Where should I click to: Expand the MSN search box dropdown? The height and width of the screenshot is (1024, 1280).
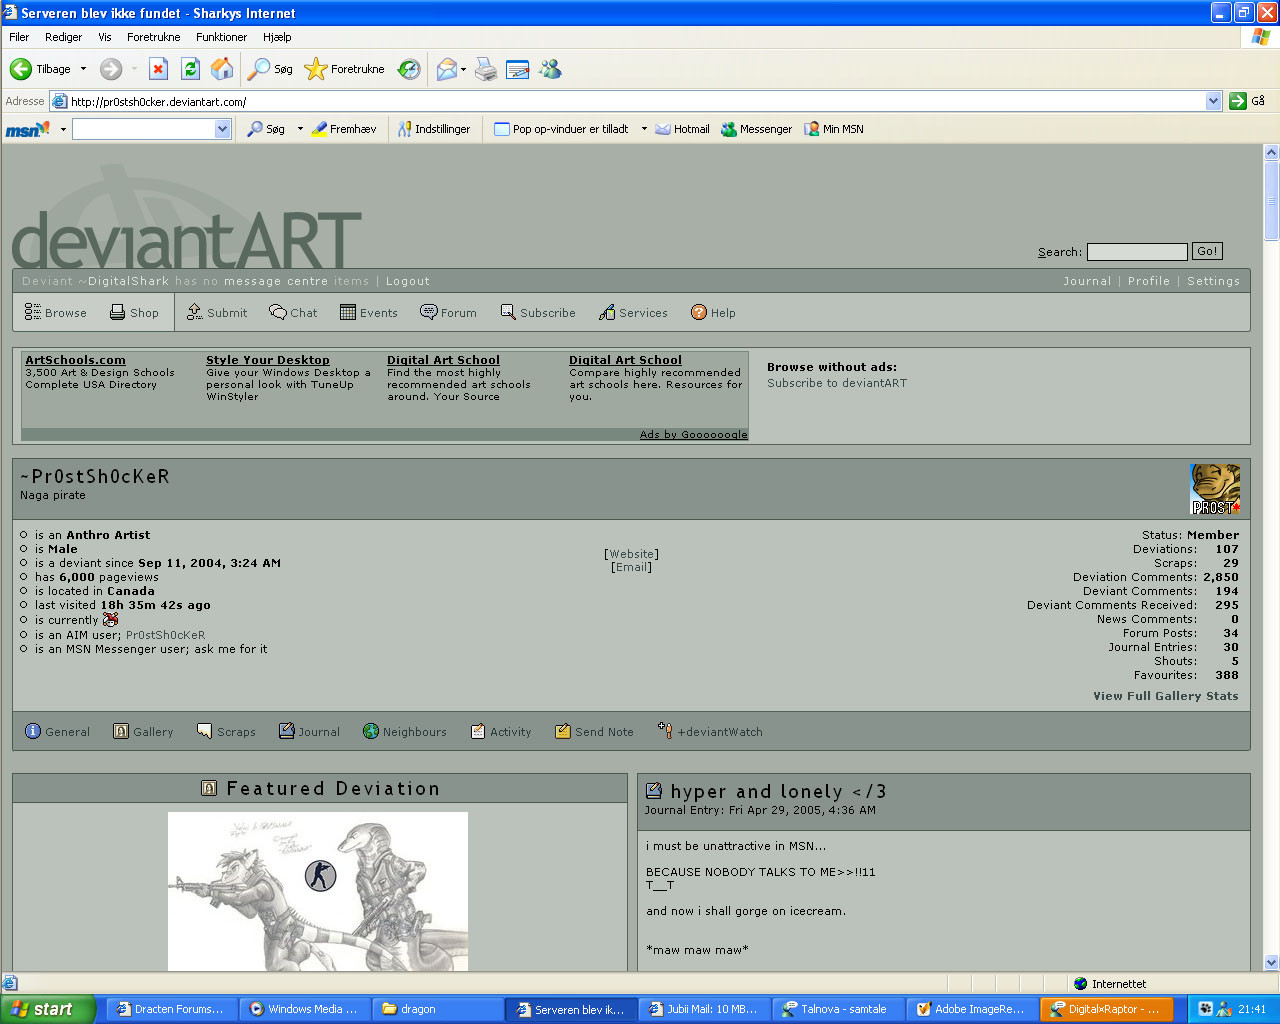click(x=222, y=129)
